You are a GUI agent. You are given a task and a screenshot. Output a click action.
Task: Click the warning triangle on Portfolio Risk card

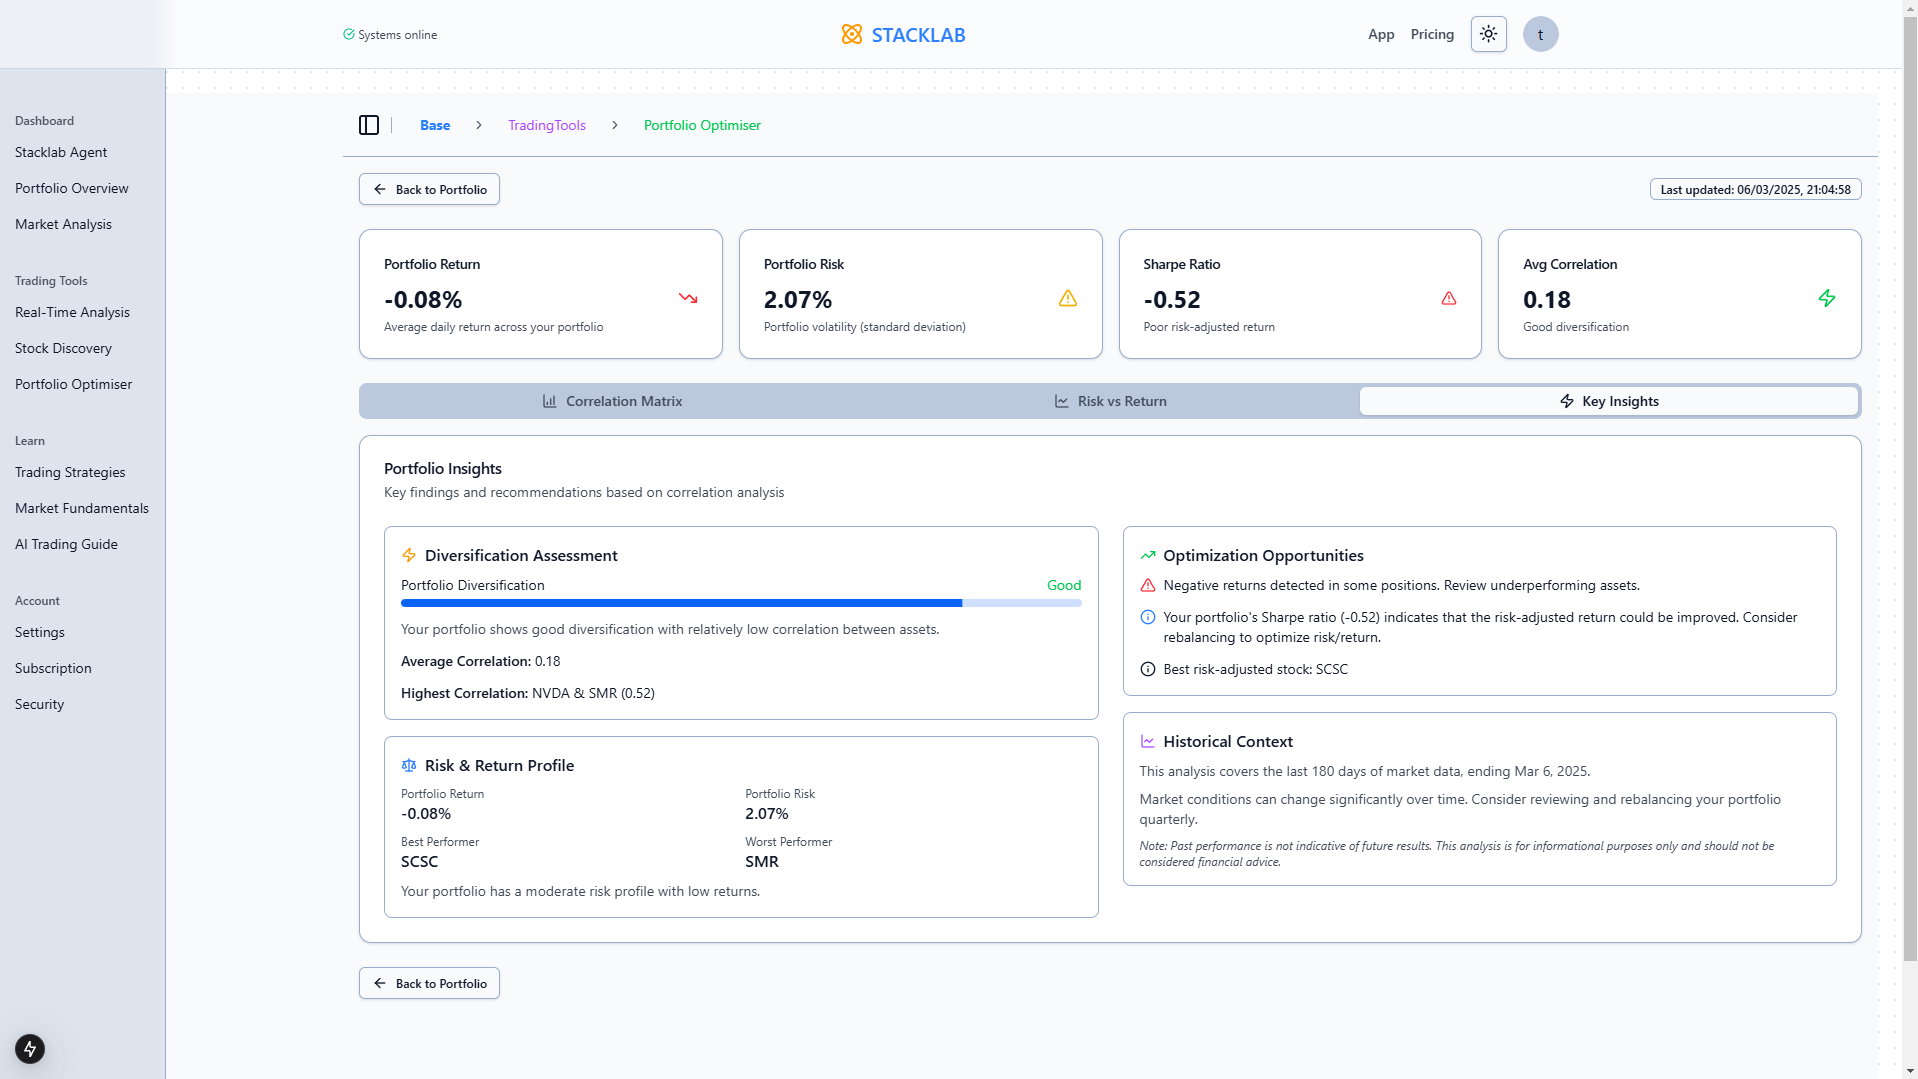(x=1067, y=298)
